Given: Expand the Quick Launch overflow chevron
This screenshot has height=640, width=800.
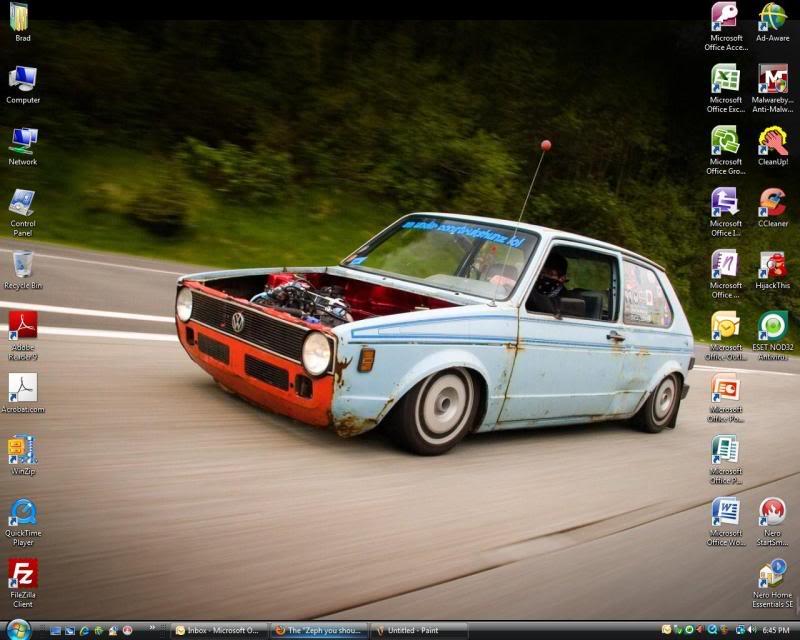Looking at the screenshot, I should [152, 627].
